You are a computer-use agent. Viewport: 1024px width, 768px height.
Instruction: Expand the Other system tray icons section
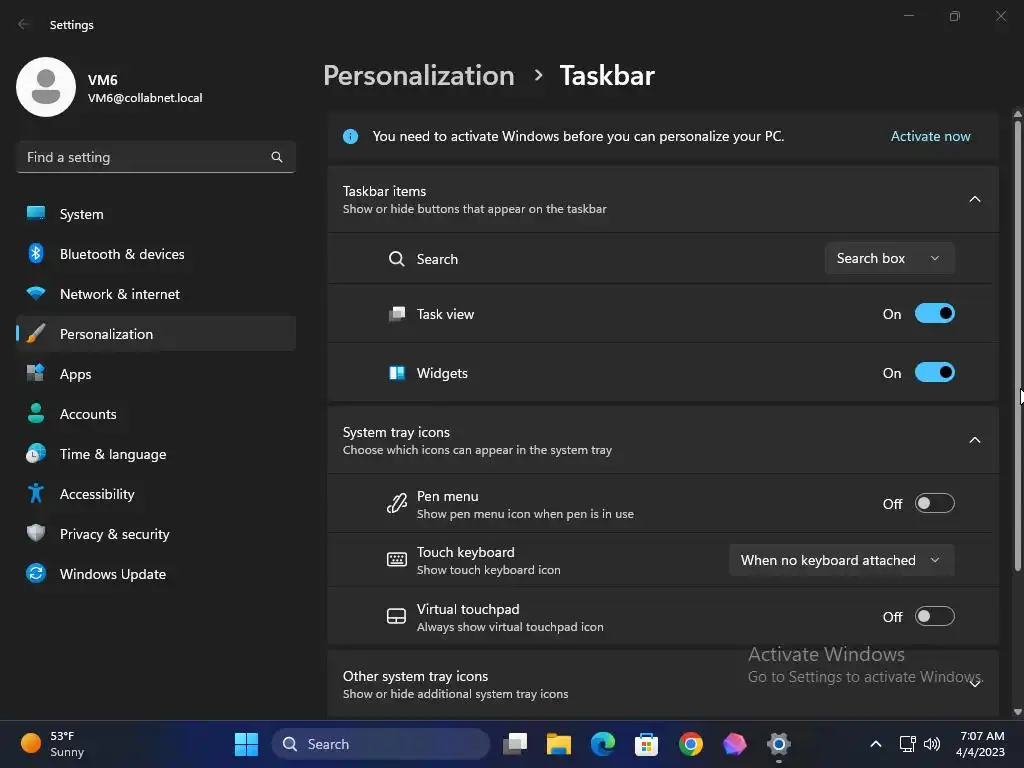(x=974, y=684)
